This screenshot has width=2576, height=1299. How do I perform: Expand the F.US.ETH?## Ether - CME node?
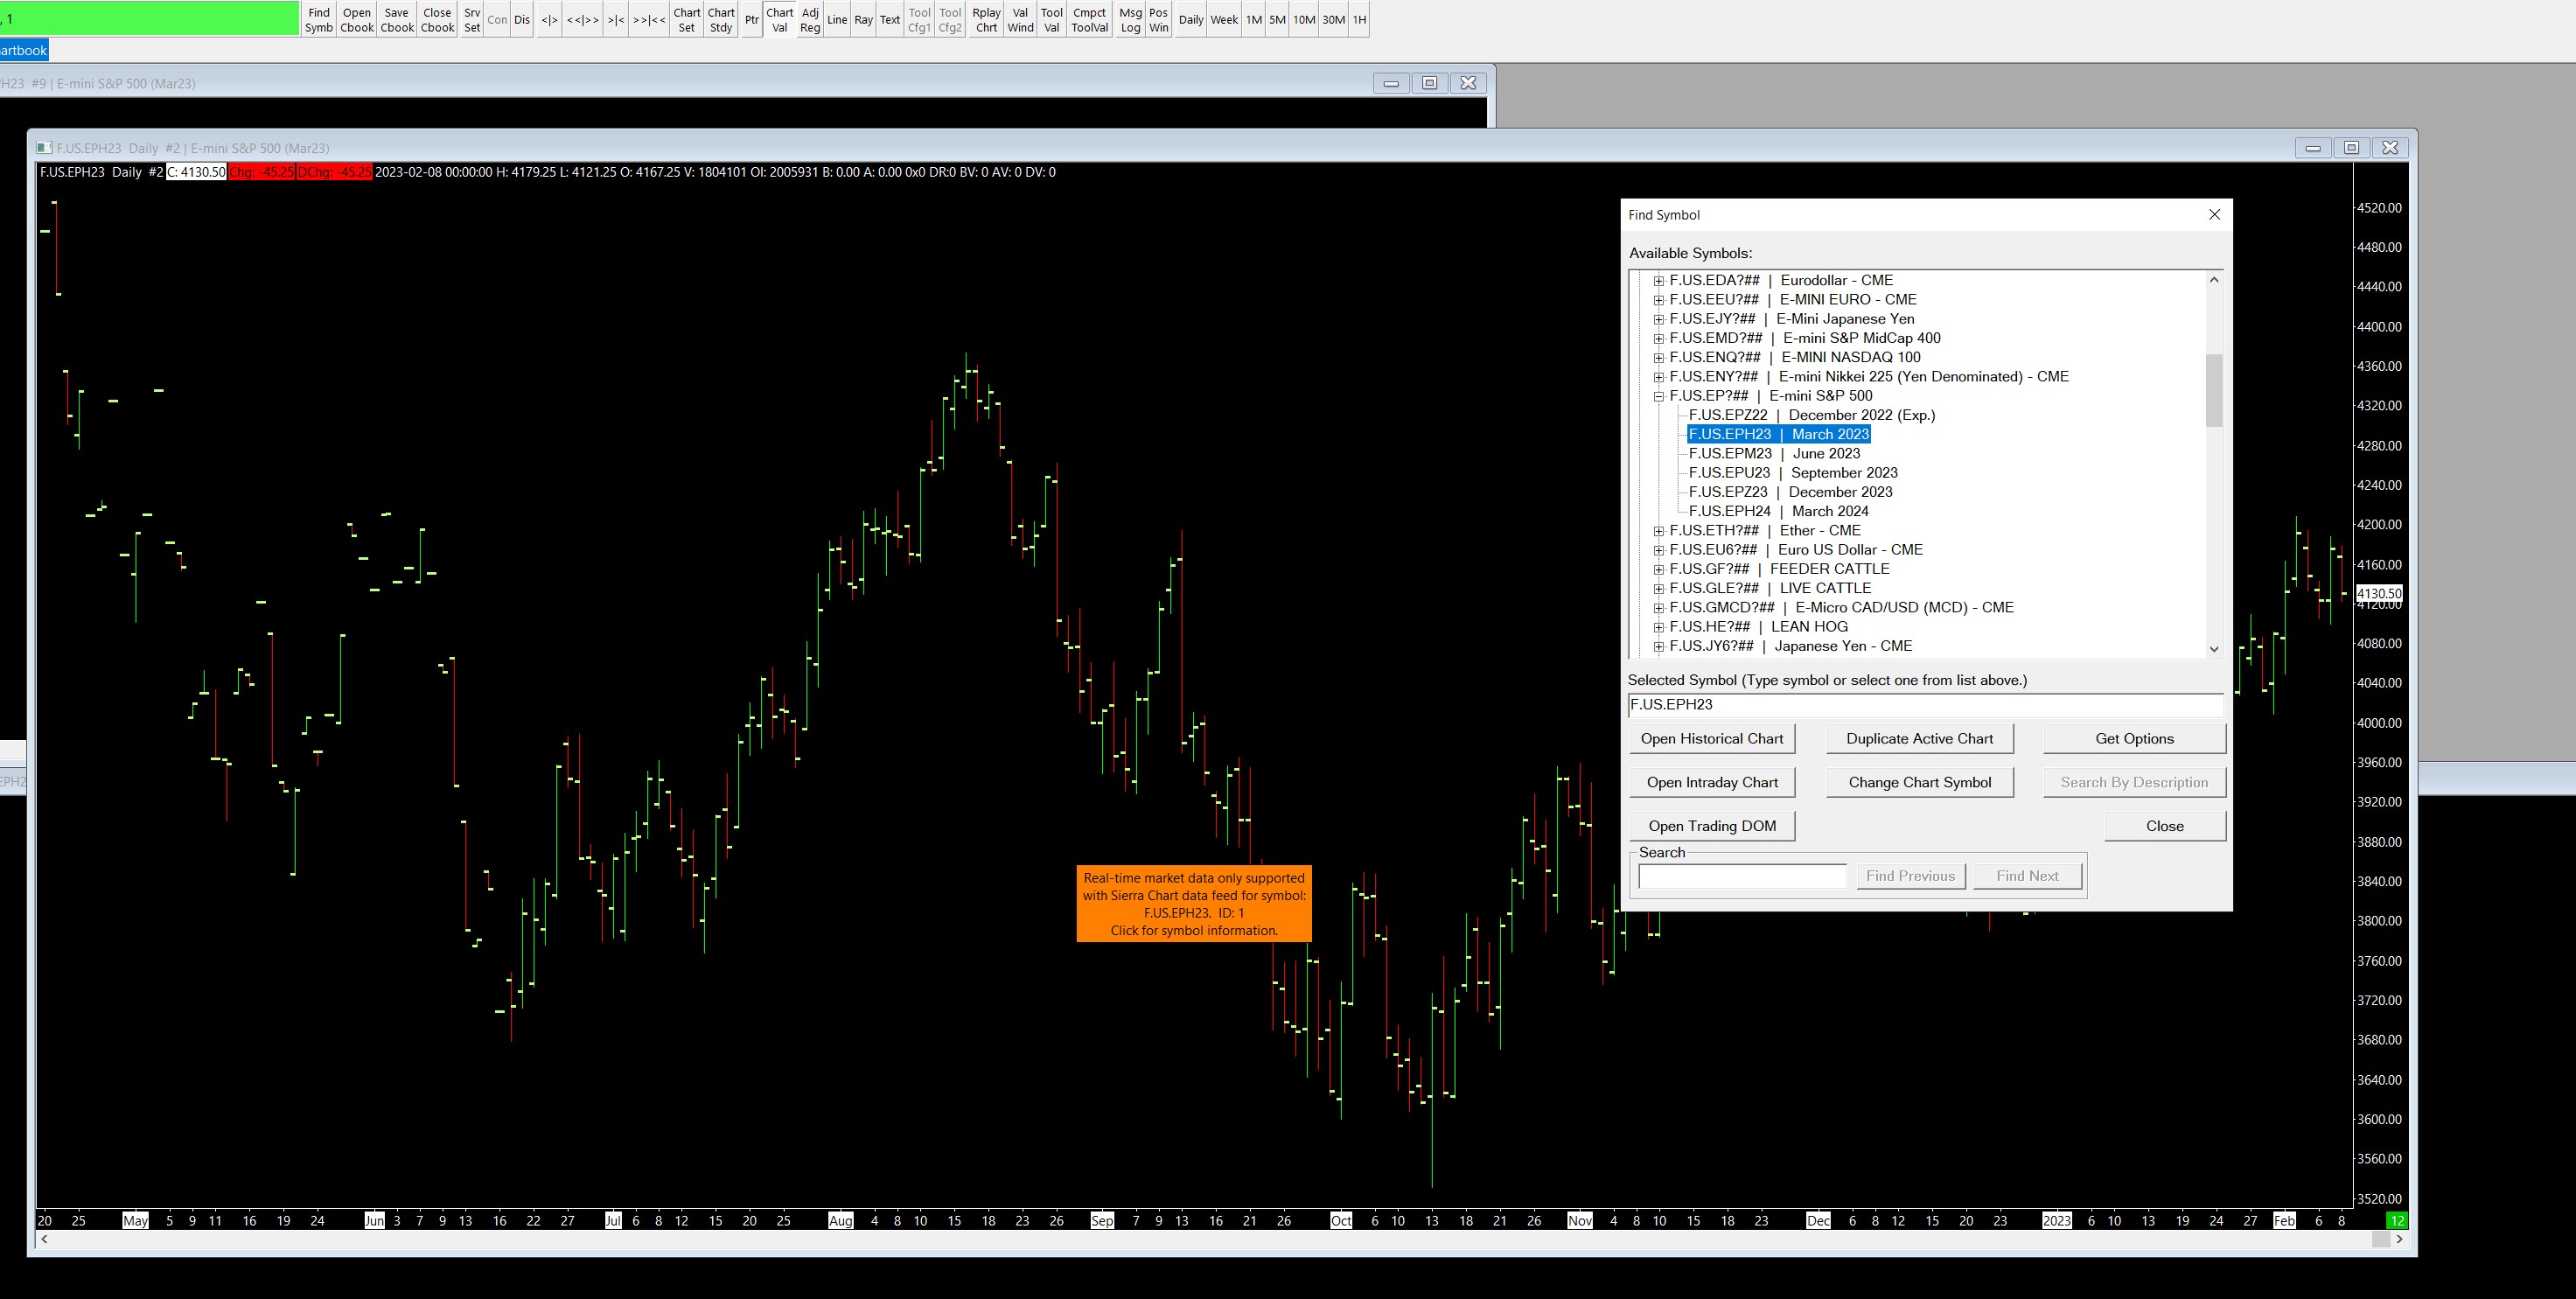pyautogui.click(x=1659, y=531)
